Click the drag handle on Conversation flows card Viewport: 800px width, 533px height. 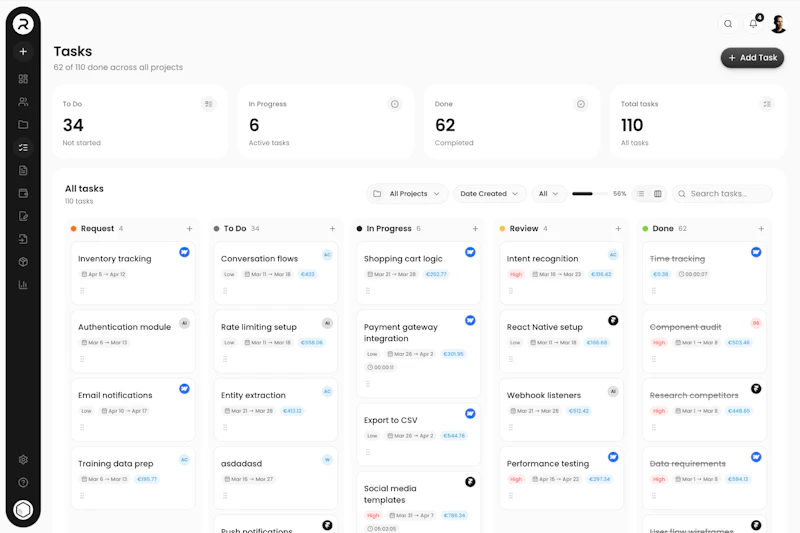tap(225, 291)
